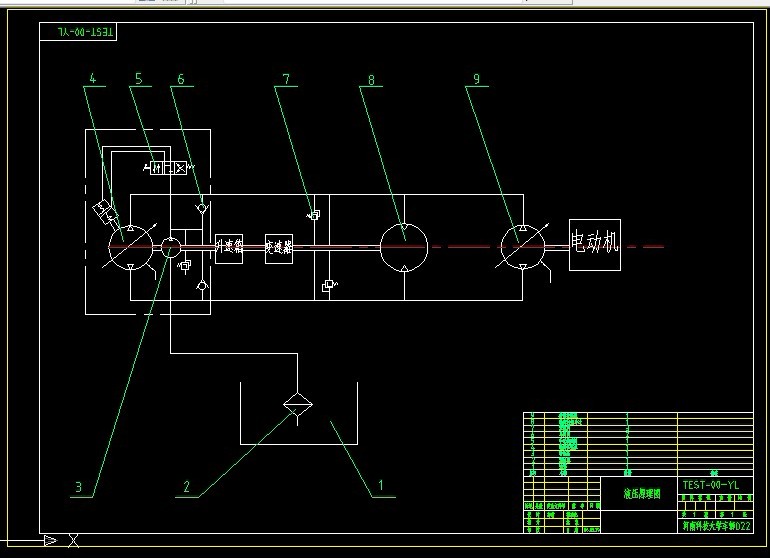Select callout number 5

138,78
